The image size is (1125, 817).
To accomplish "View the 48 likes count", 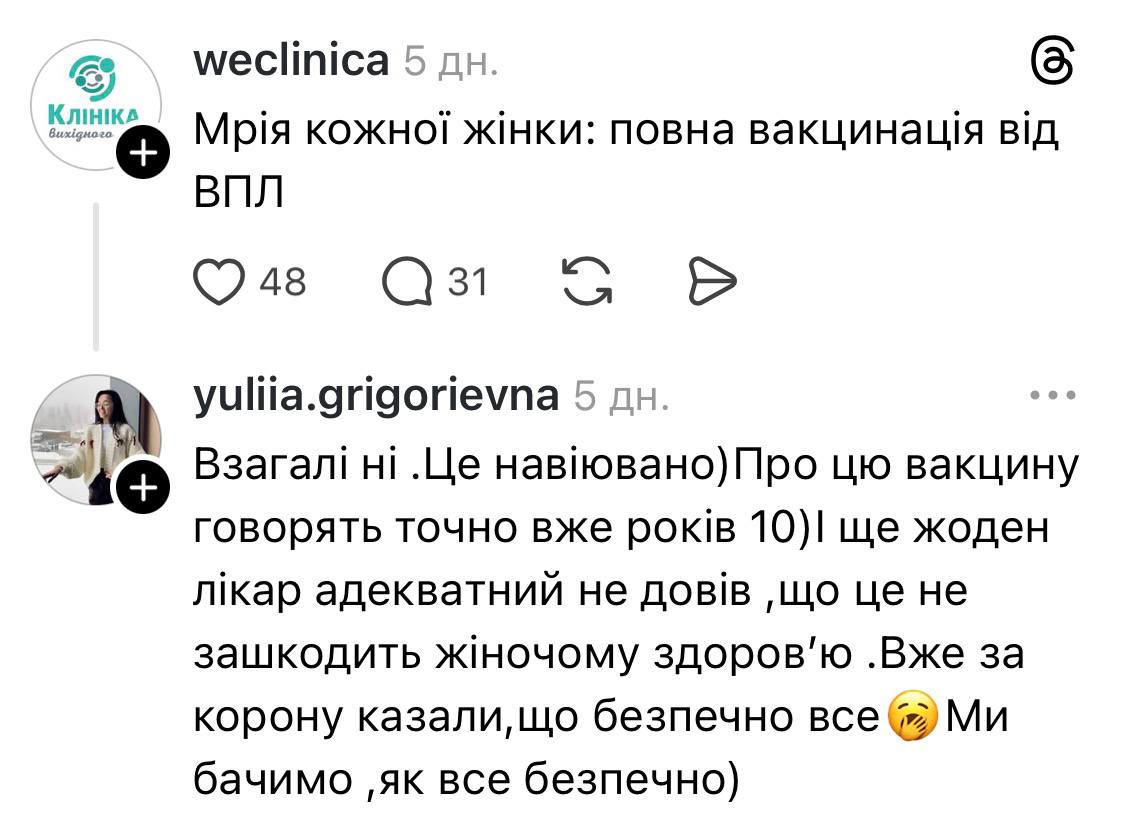I will pos(282,281).
